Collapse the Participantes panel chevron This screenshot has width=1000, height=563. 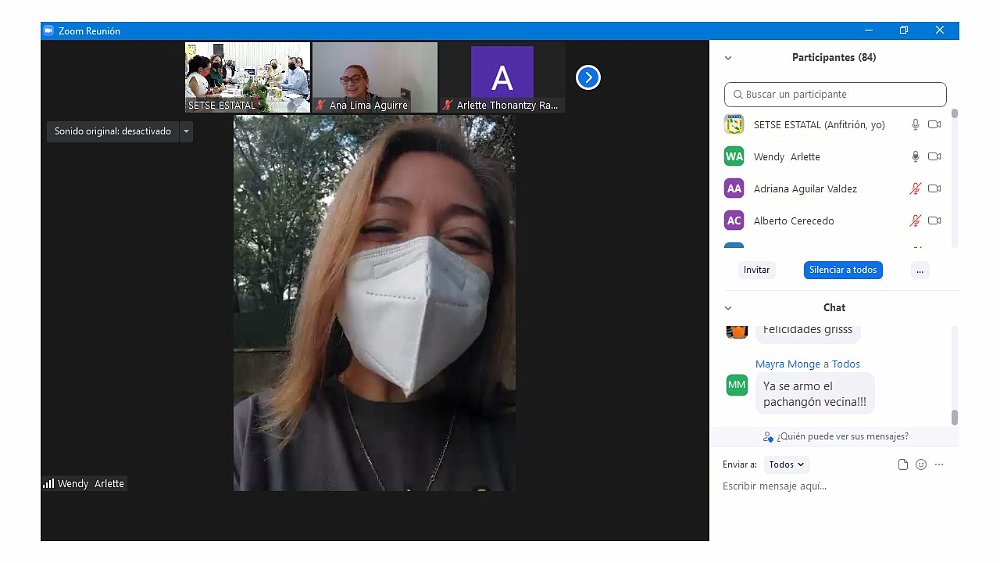click(728, 58)
